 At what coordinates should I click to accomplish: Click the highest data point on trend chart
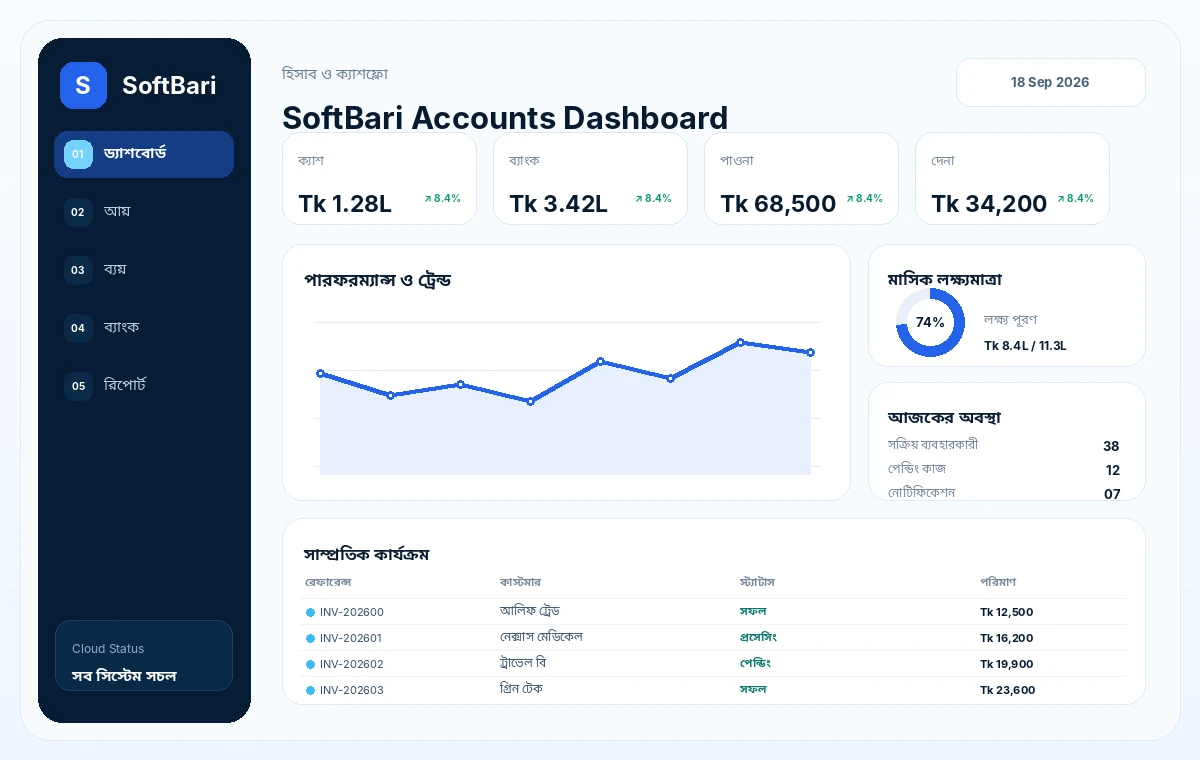pyautogui.click(x=741, y=342)
